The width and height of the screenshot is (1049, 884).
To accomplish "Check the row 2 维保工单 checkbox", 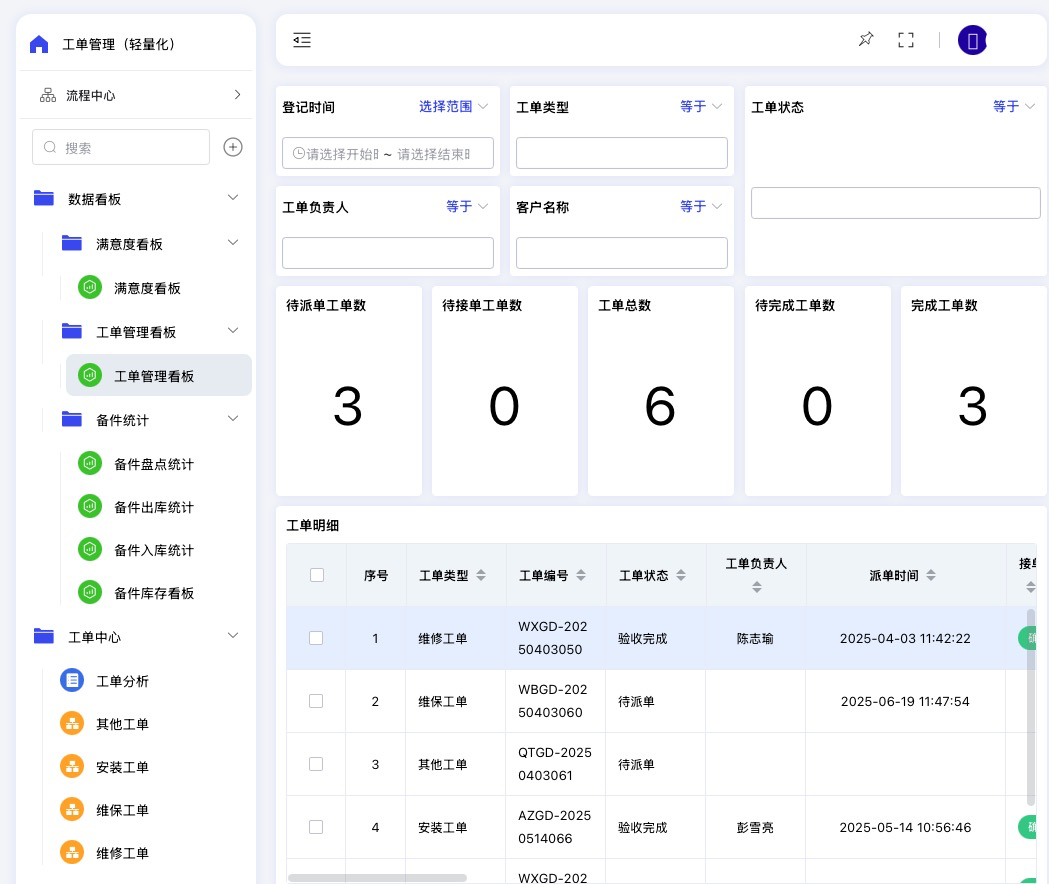I will tap(316, 701).
